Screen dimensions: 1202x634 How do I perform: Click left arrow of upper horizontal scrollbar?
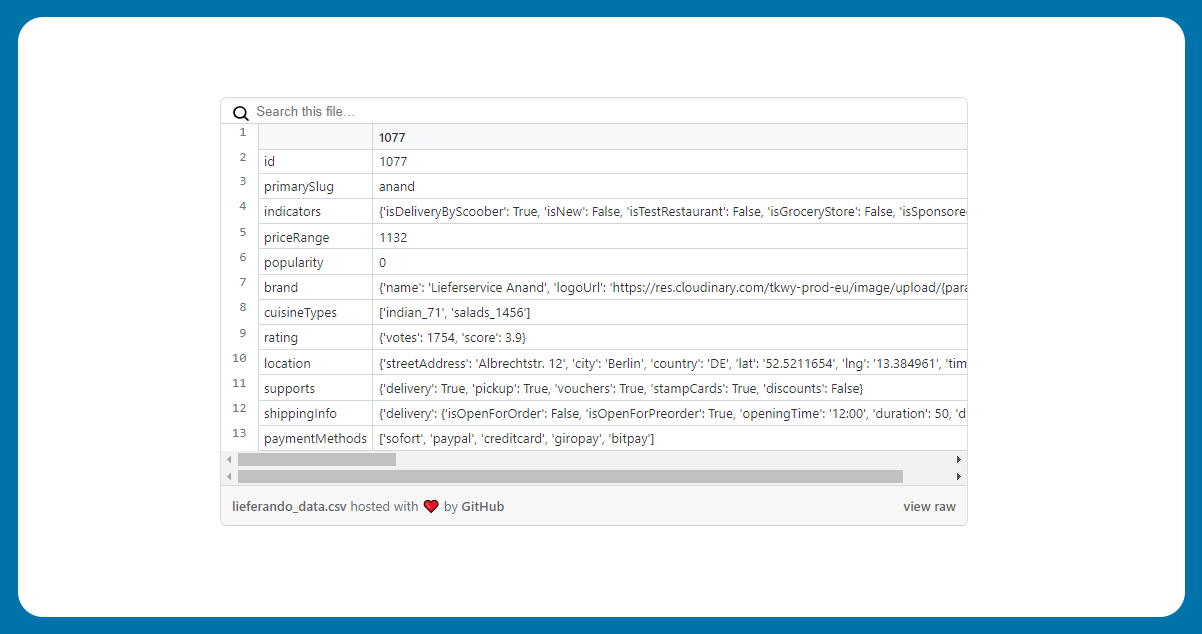[229, 460]
